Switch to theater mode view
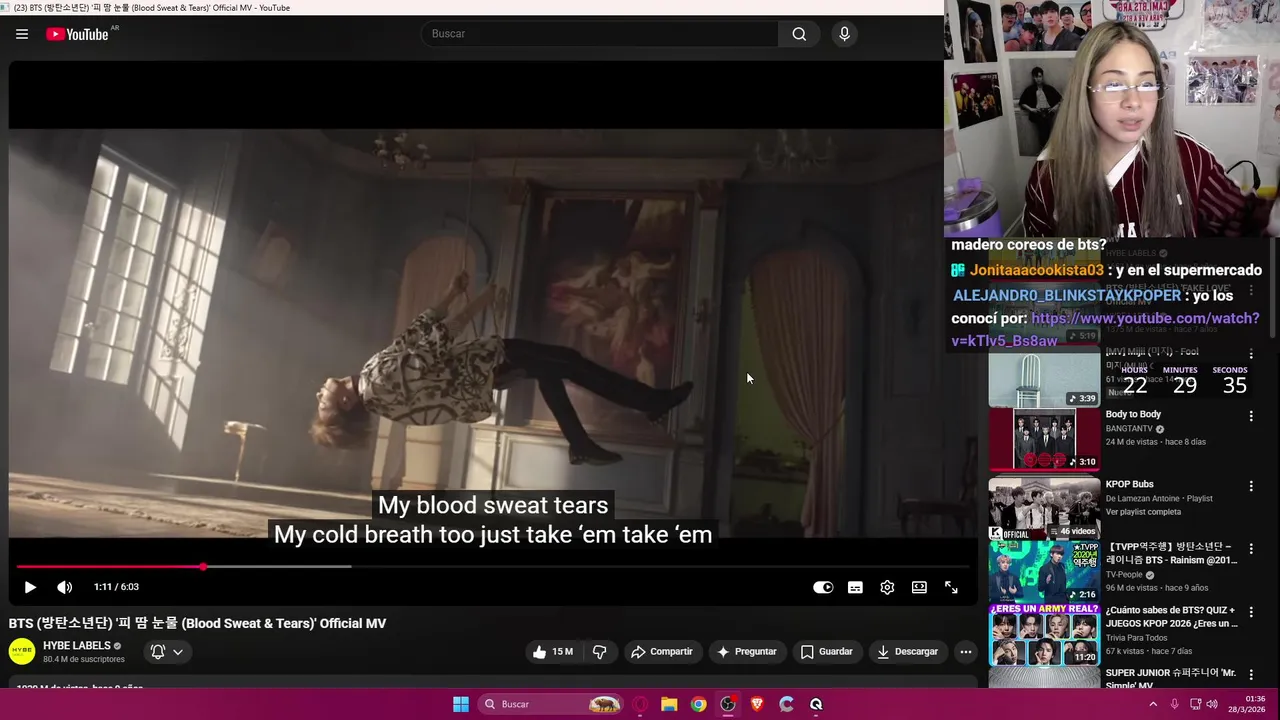The height and width of the screenshot is (720, 1280). pos(919,587)
